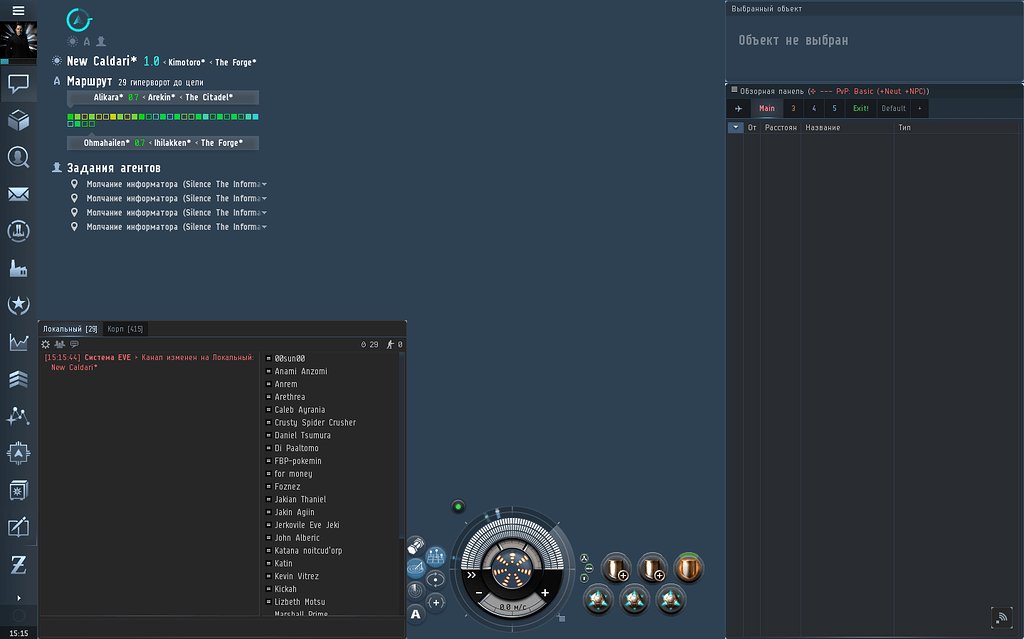This screenshot has height=639, width=1024.
Task: Open the chat channels Neocom icon
Action: point(18,84)
